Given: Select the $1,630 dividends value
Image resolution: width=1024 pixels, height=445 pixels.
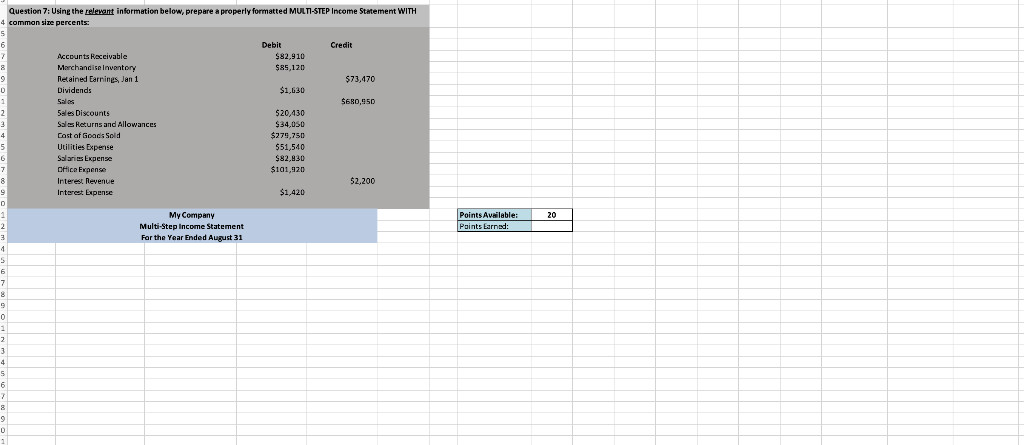Looking at the screenshot, I should coord(293,90).
